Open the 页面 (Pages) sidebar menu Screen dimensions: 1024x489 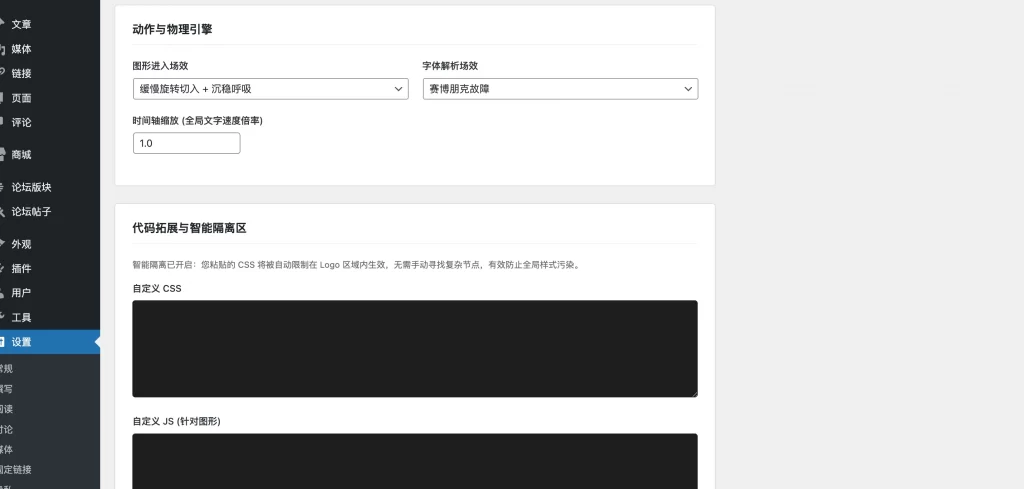(21, 98)
